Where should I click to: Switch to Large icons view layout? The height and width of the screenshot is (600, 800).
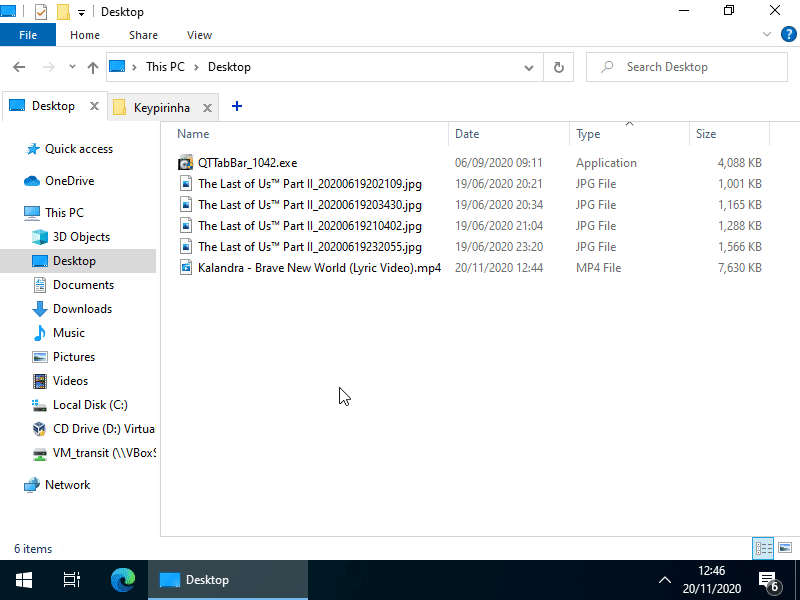785,548
